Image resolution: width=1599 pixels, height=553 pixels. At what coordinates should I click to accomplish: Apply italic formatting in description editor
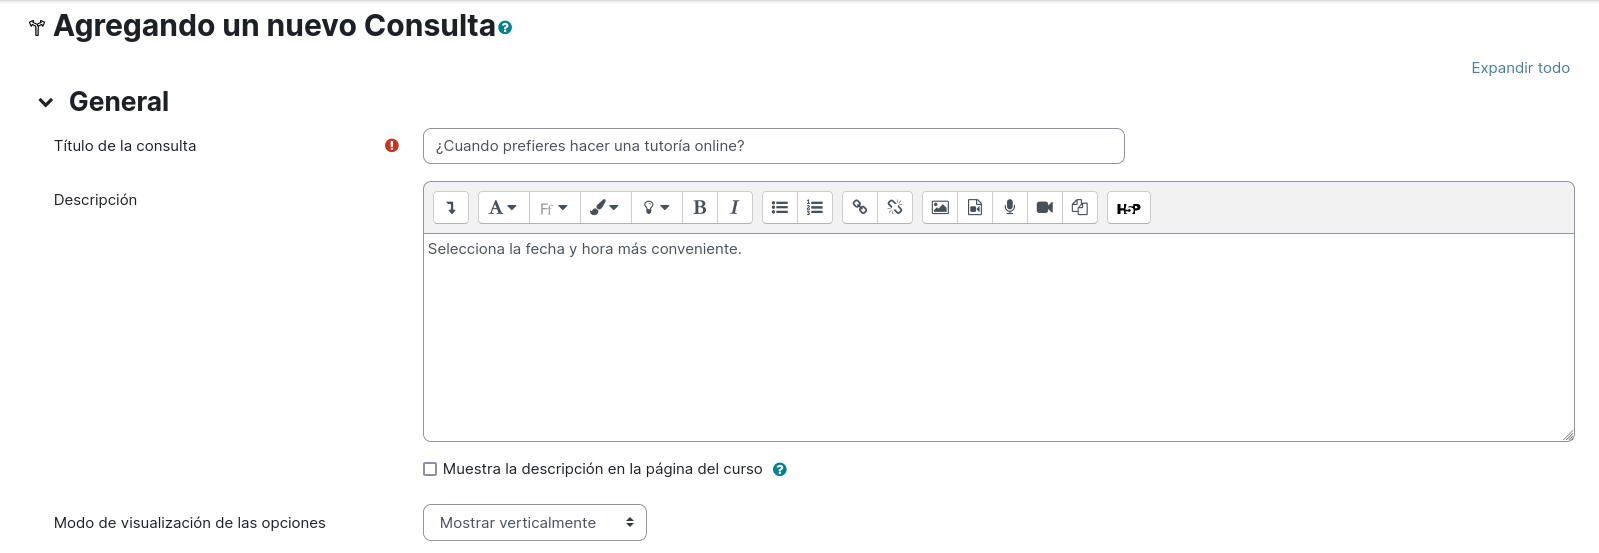point(735,208)
